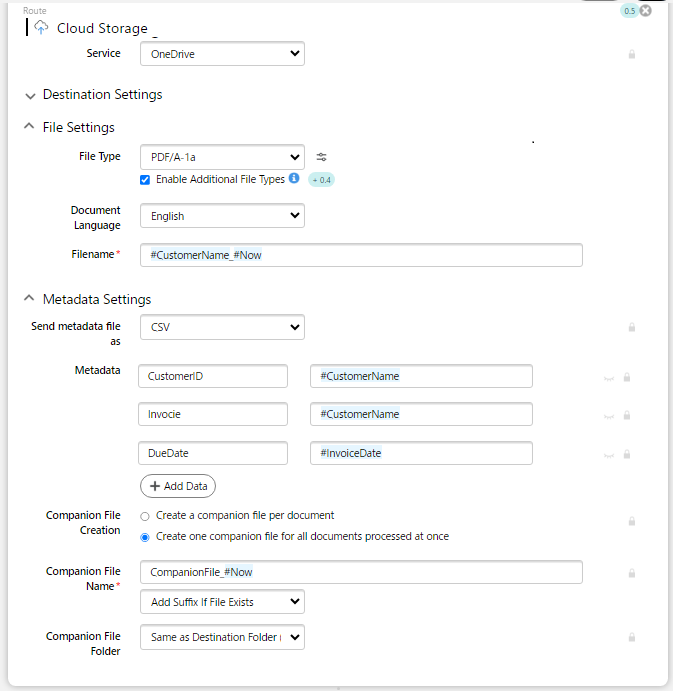The image size is (673, 691).
Task: Click #CustomerName value in CustomerID row
Action: tap(421, 376)
